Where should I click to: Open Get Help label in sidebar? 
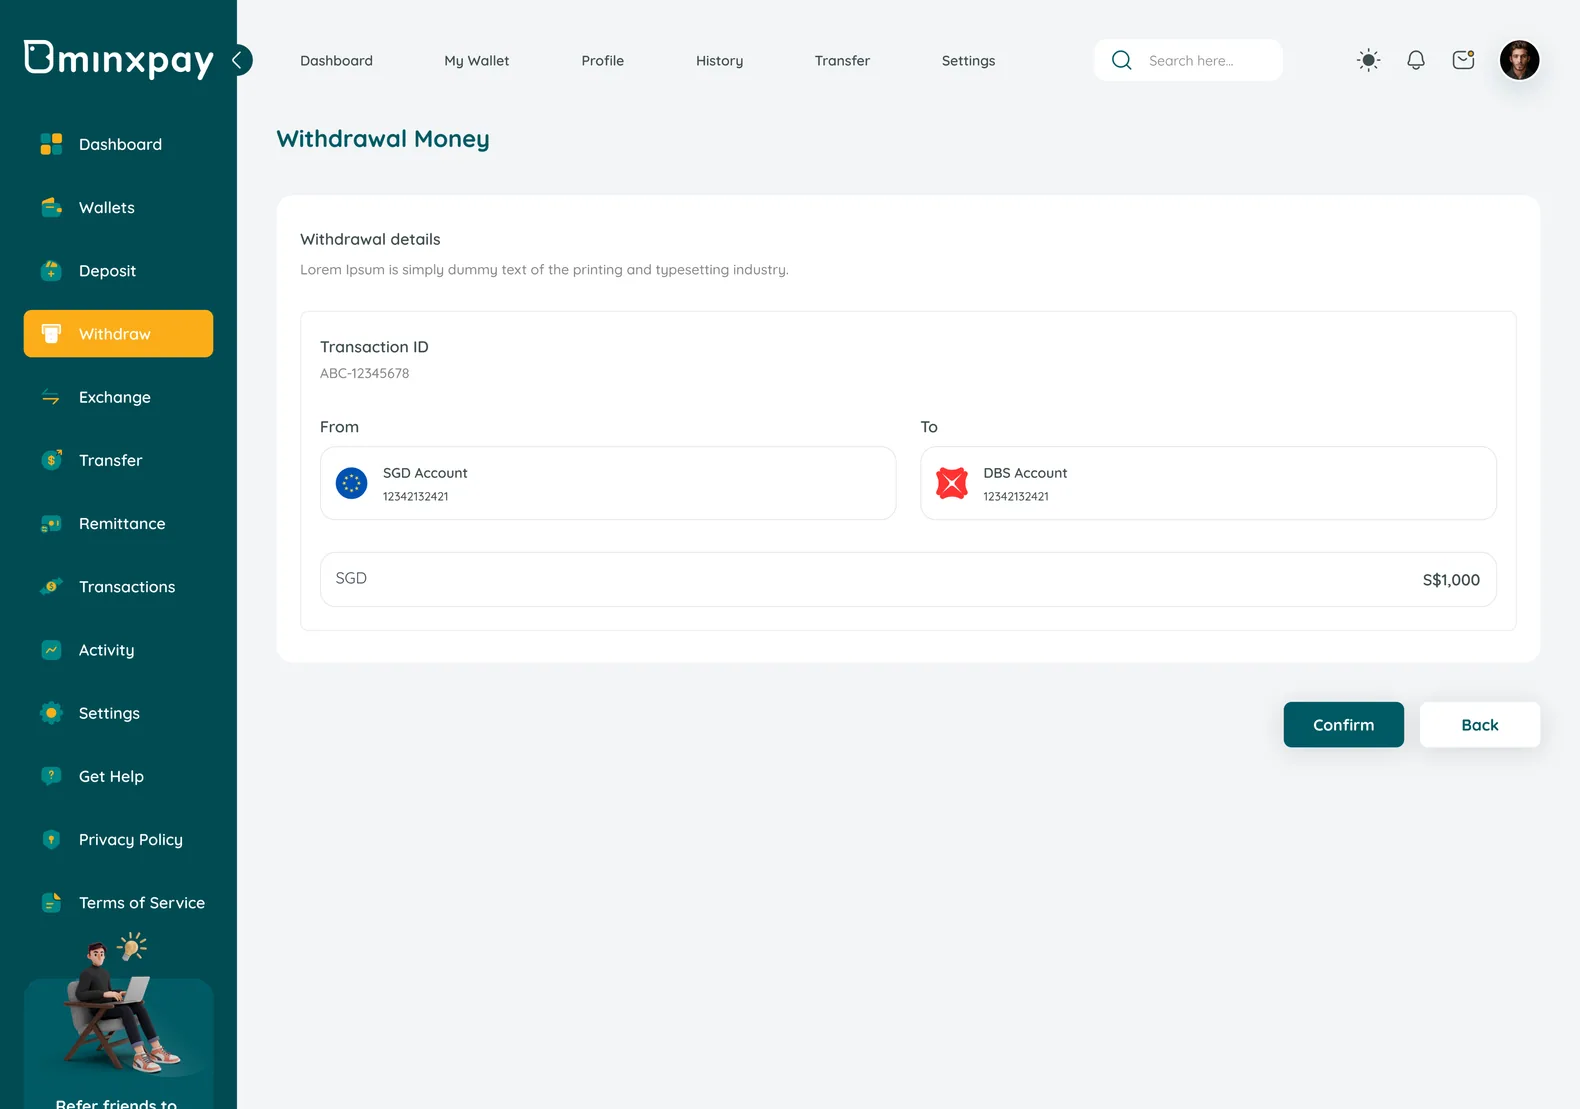111,776
